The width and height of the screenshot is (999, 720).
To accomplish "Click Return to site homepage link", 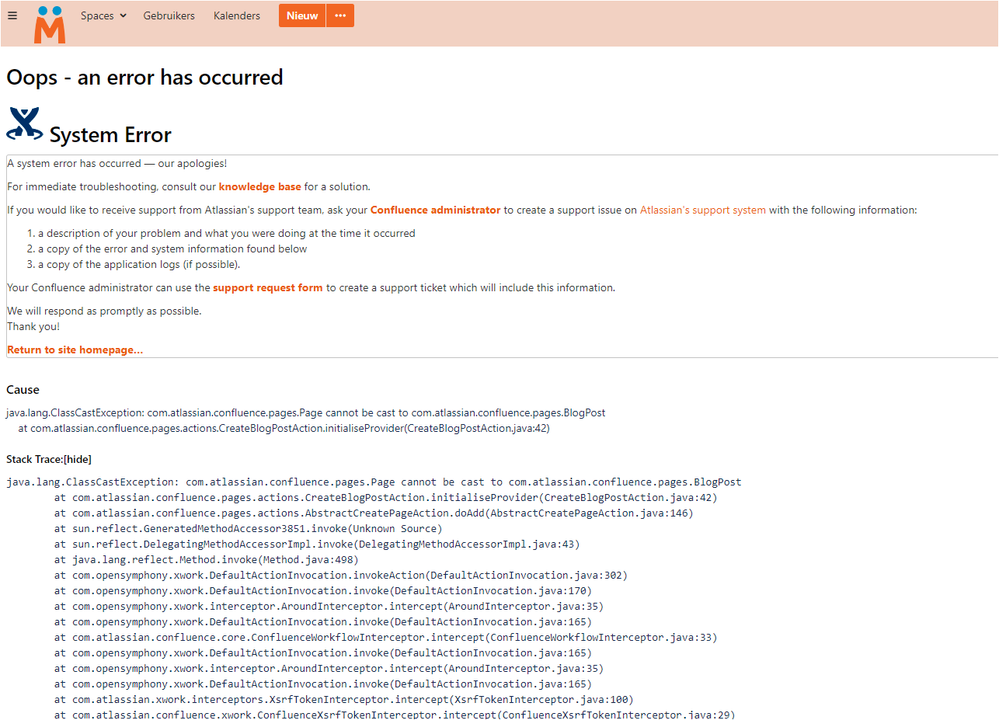I will tap(75, 350).
